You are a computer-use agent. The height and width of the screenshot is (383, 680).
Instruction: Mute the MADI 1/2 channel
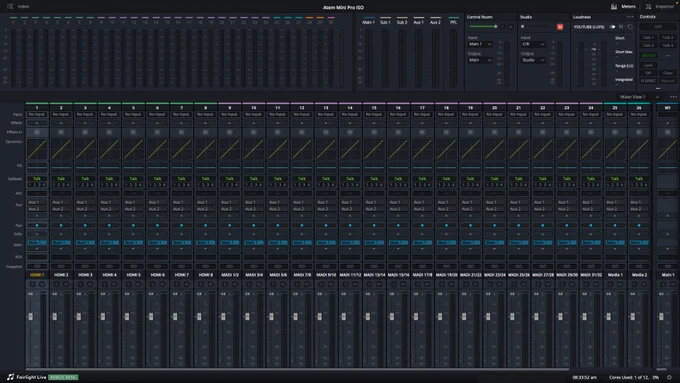coord(235,284)
